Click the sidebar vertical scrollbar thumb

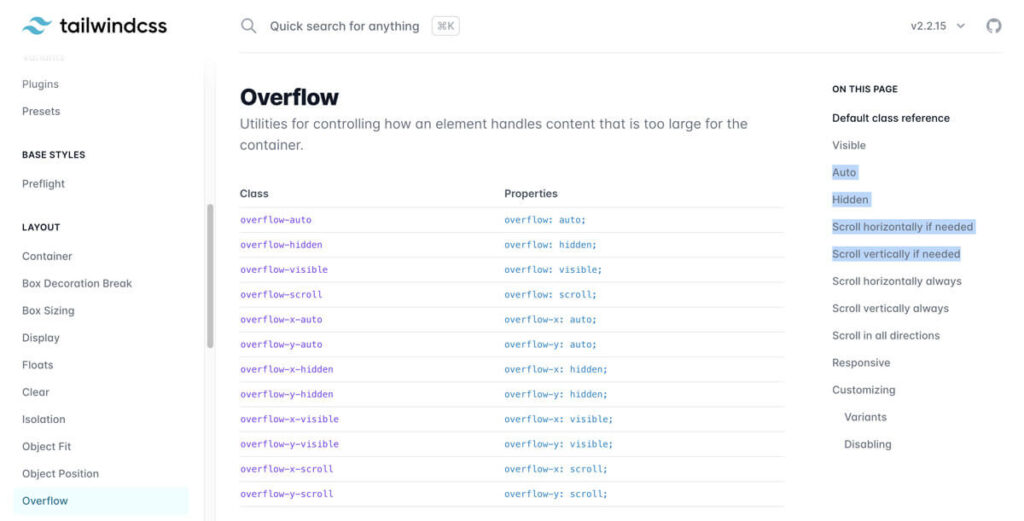[210, 276]
